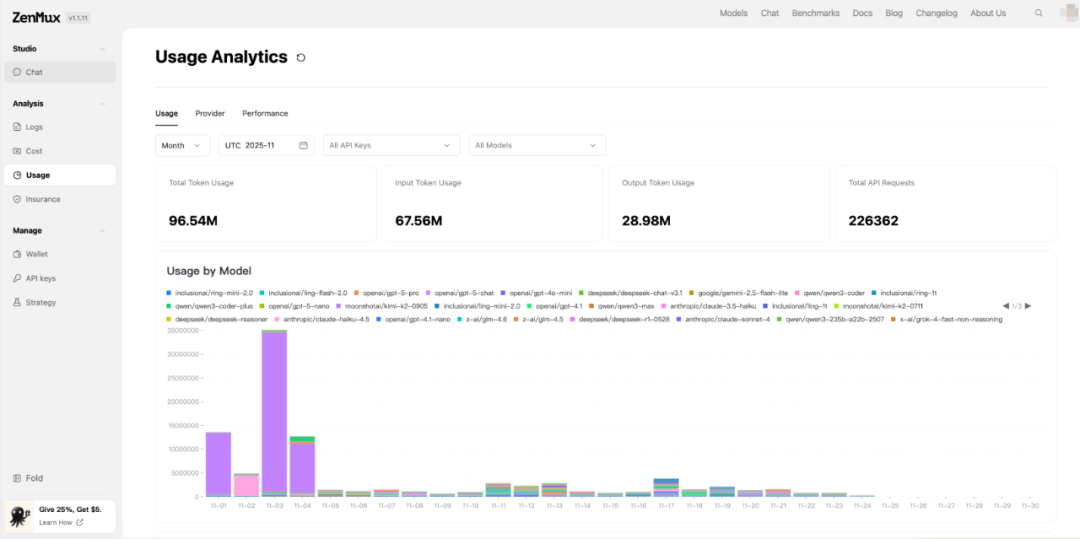1080x539 pixels.
Task: Toggle openai/gpt-5-pro legend series
Action: click(386, 293)
